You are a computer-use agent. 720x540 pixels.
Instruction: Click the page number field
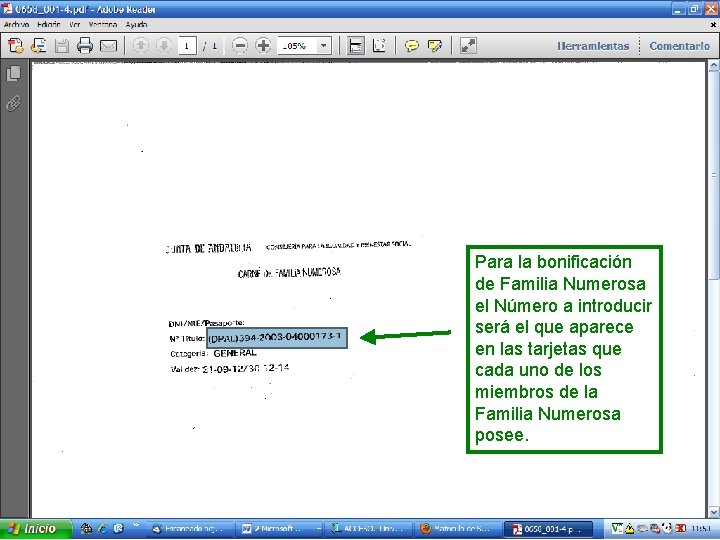tap(187, 45)
